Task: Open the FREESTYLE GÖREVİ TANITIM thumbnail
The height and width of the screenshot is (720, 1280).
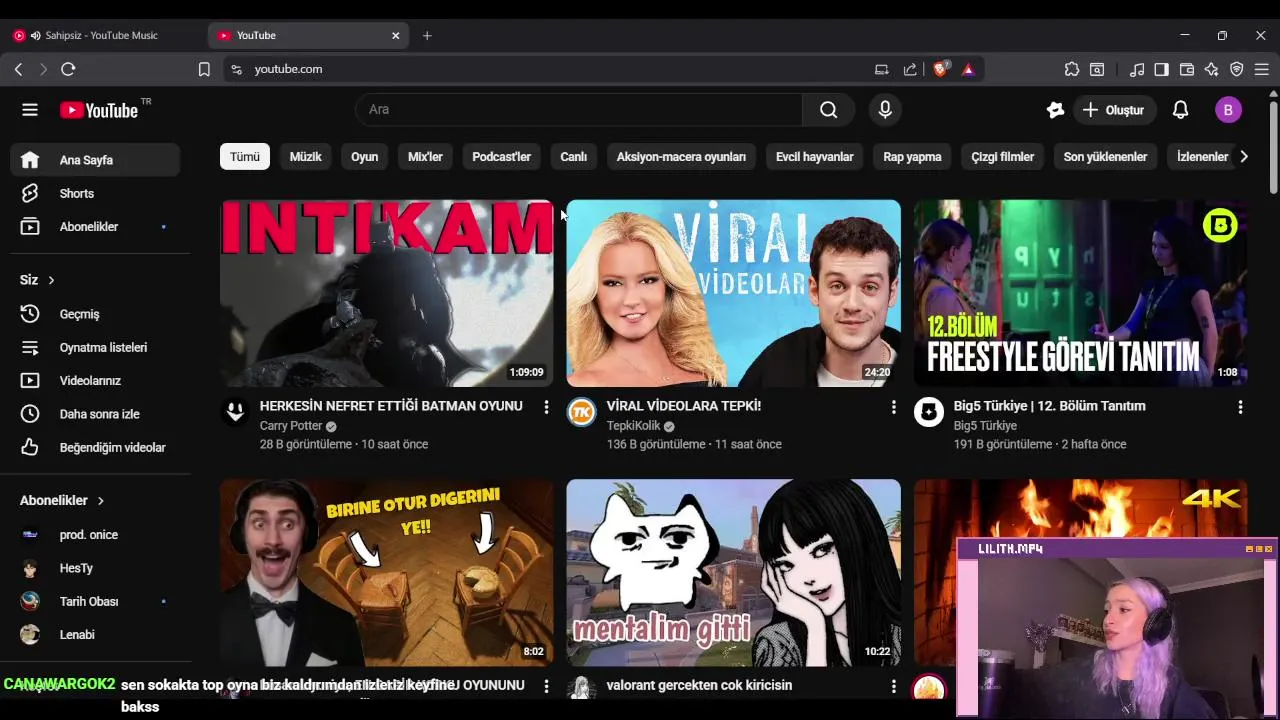Action: click(x=1080, y=293)
